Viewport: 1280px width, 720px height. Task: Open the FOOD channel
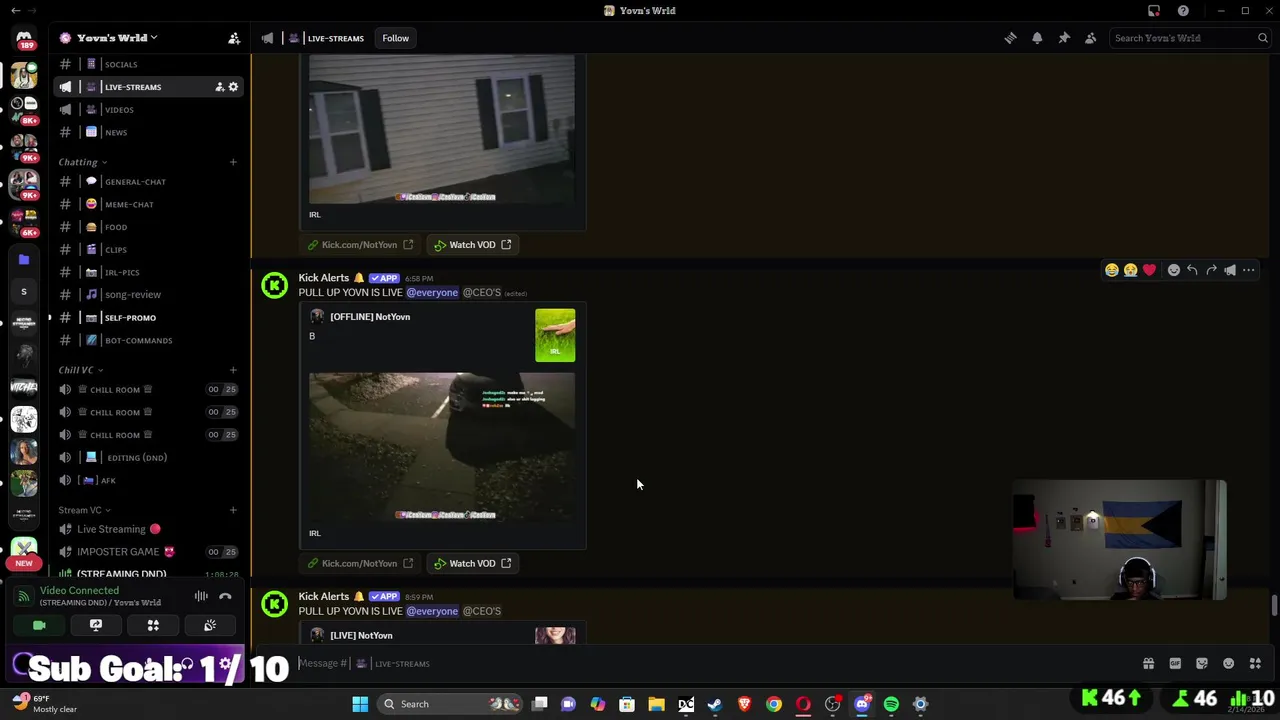149,227
